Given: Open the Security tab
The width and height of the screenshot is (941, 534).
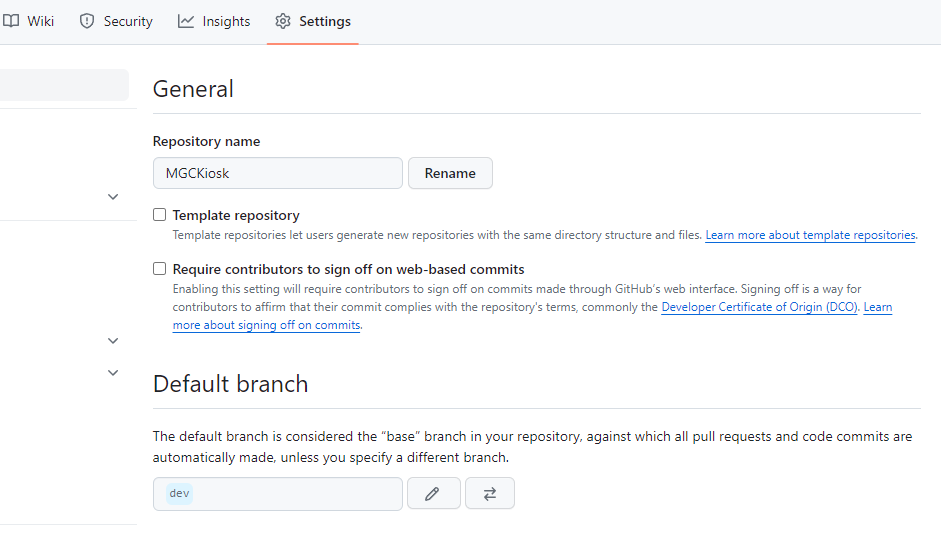Looking at the screenshot, I should [x=116, y=22].
